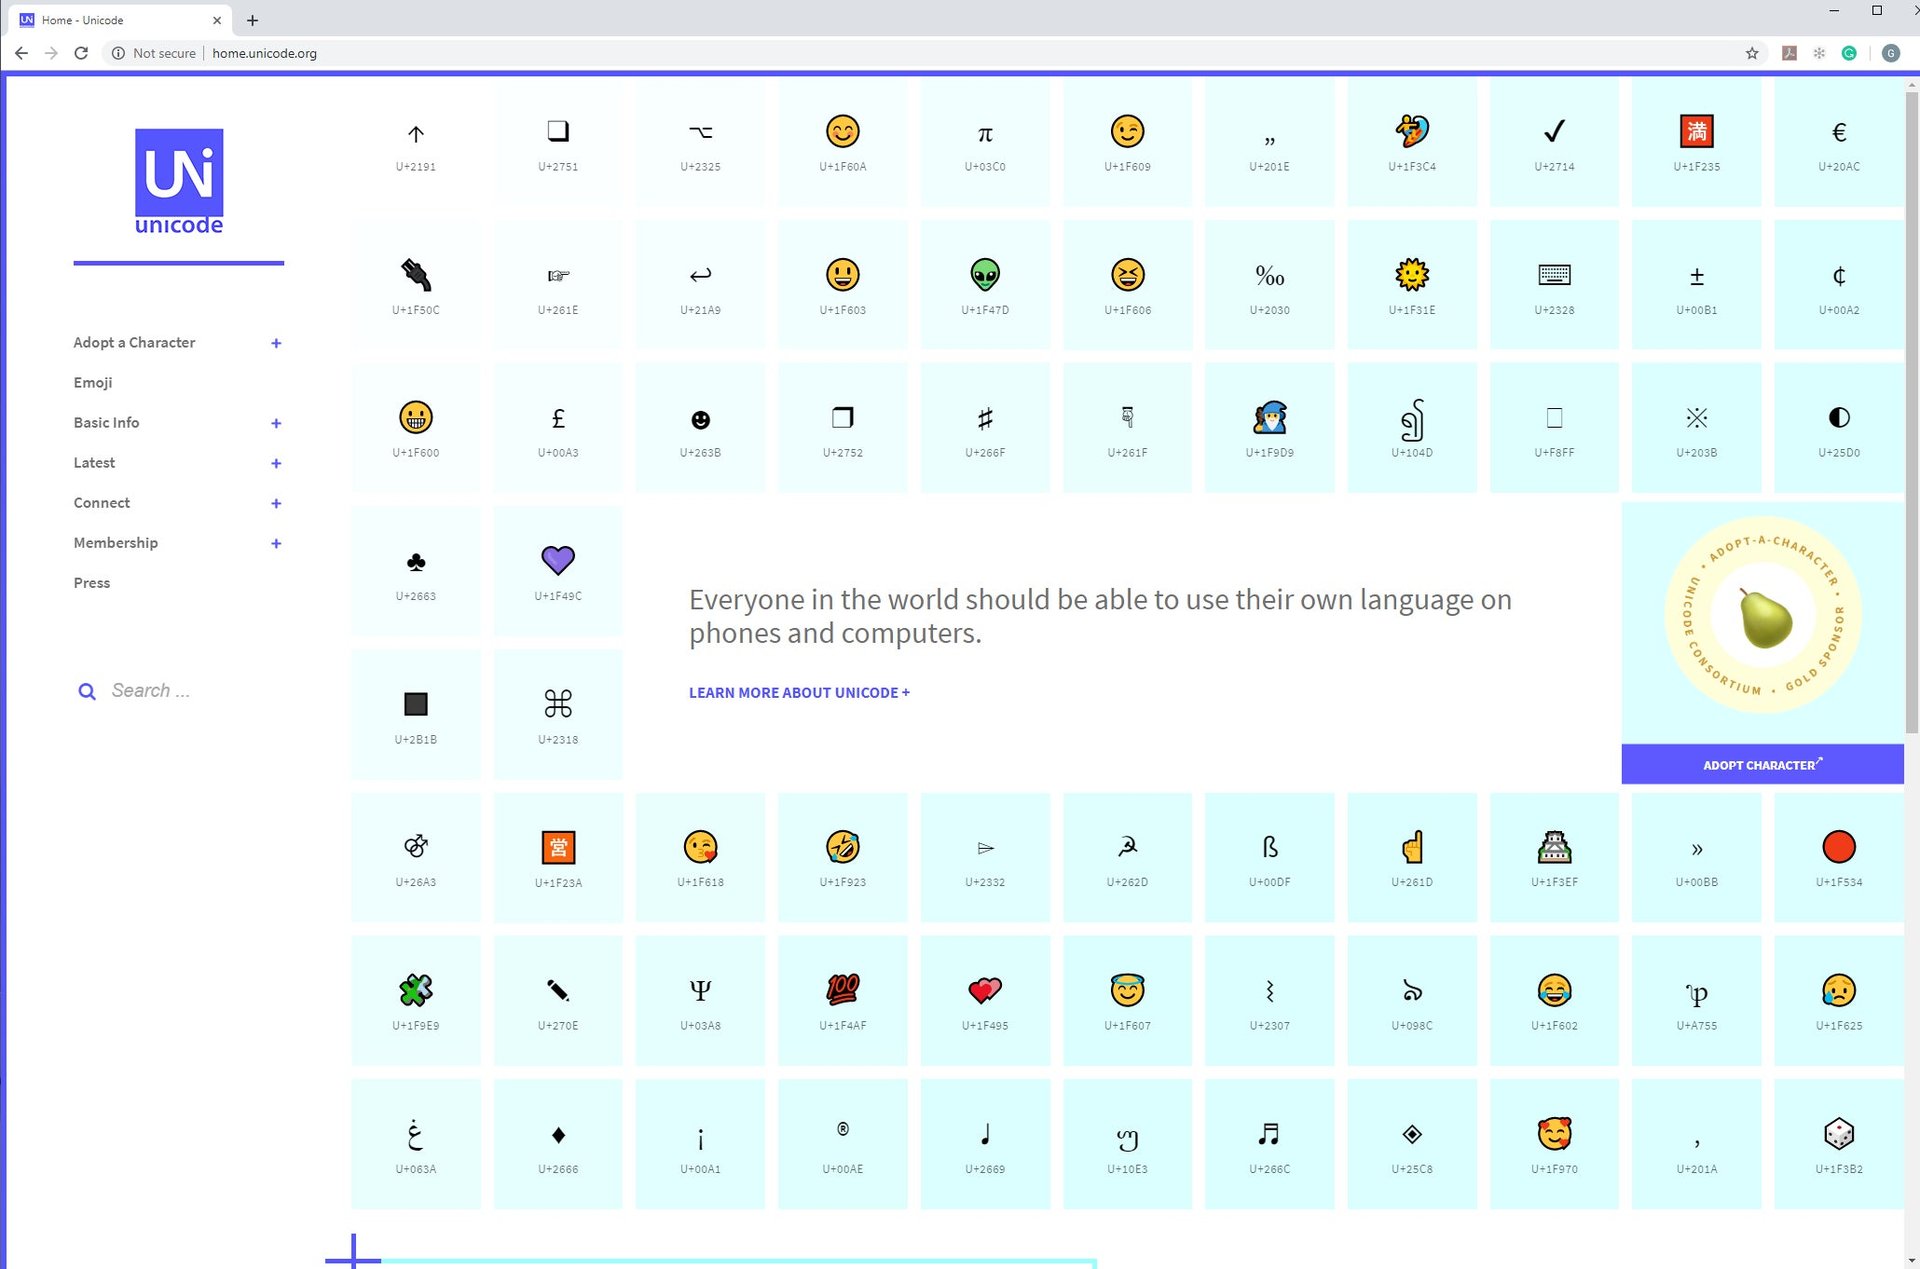Image resolution: width=1920 pixels, height=1269 pixels.
Task: Select the purple heart U+1F49C tile
Action: click(x=558, y=571)
